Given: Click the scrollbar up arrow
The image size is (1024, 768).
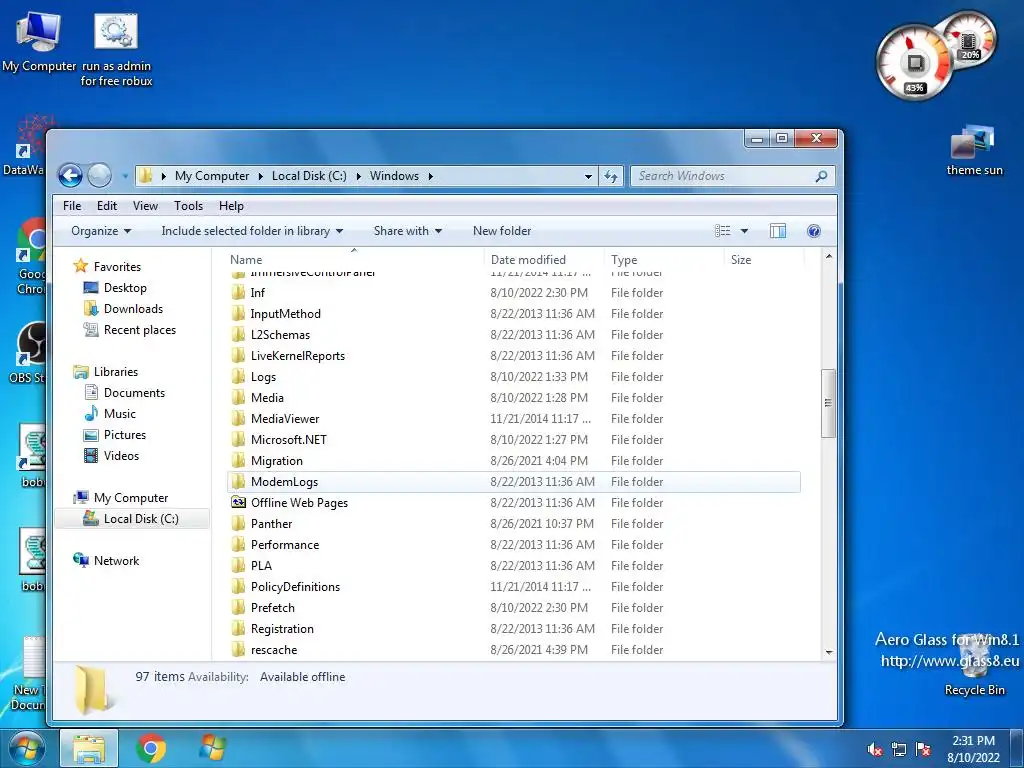Looking at the screenshot, I should click(829, 257).
